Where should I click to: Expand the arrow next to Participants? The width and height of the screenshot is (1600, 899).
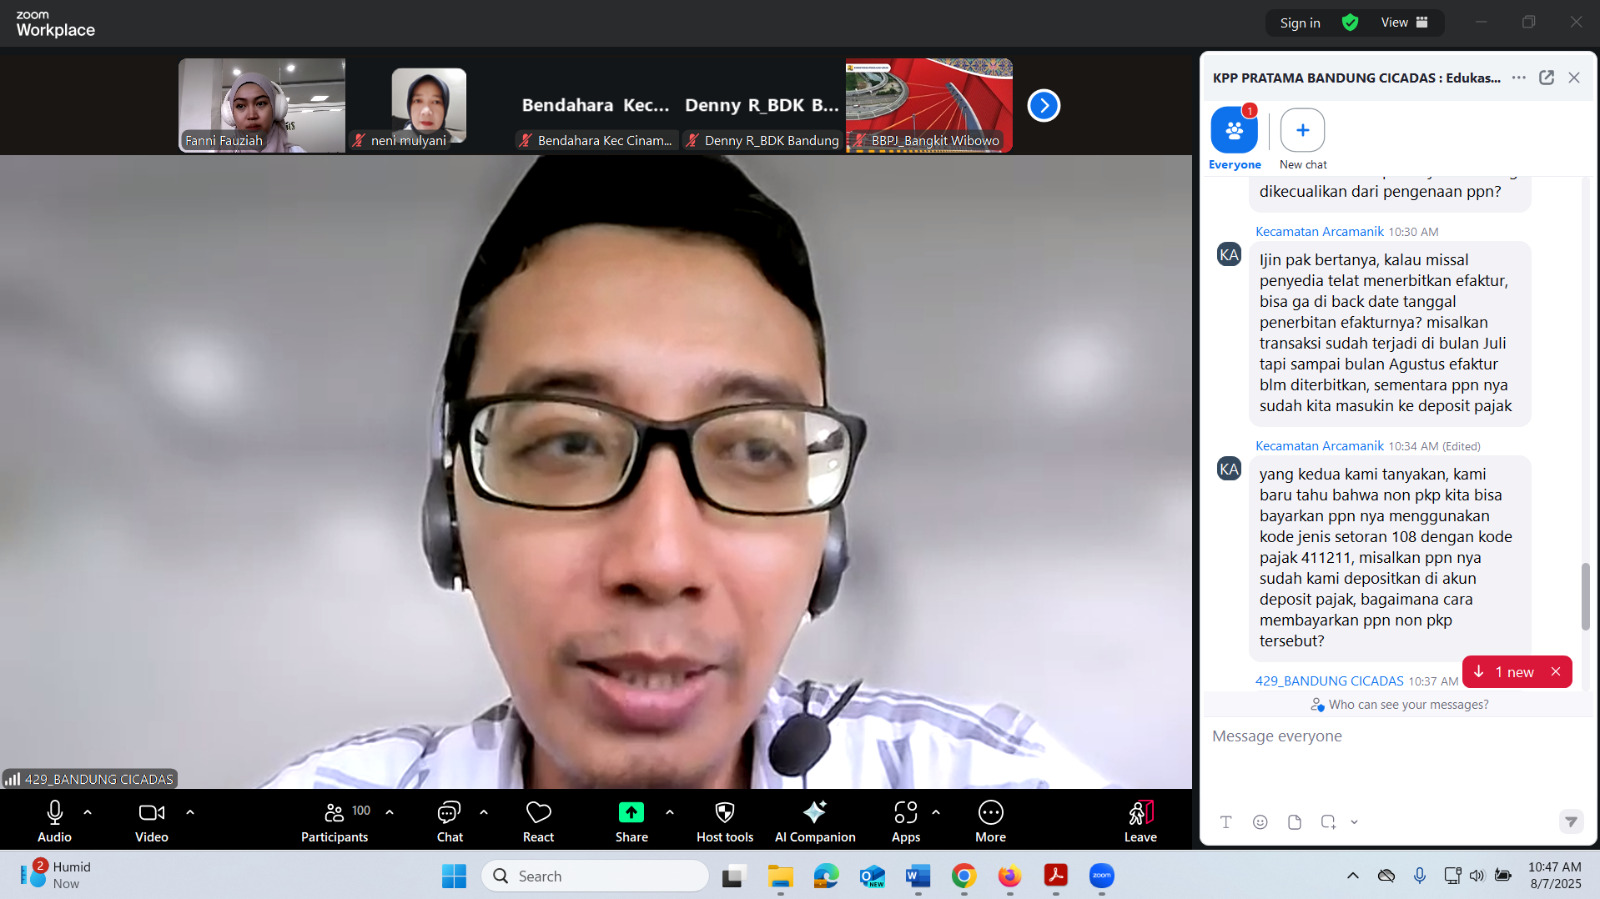tap(390, 812)
